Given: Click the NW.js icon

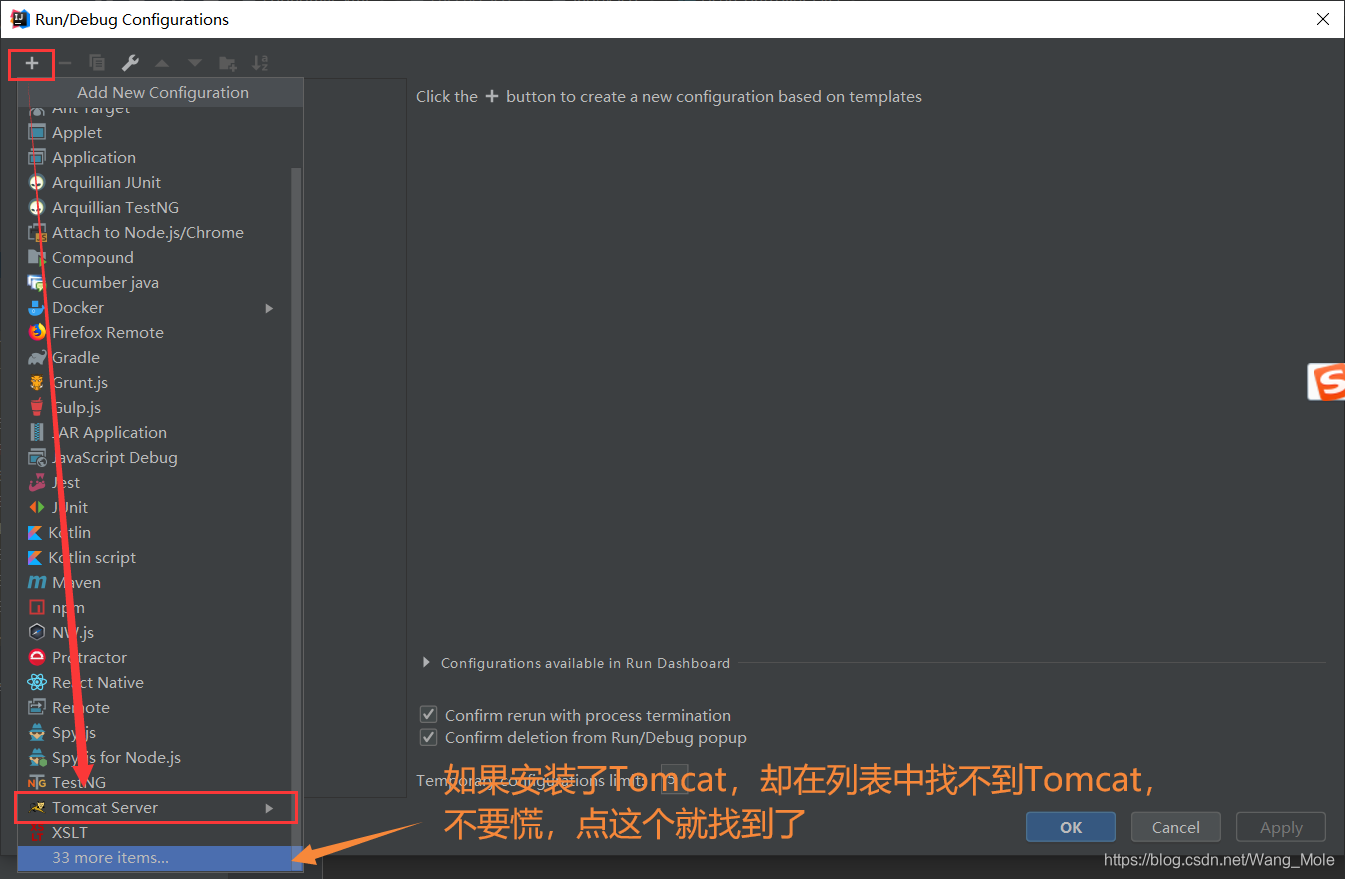Looking at the screenshot, I should coord(37,632).
